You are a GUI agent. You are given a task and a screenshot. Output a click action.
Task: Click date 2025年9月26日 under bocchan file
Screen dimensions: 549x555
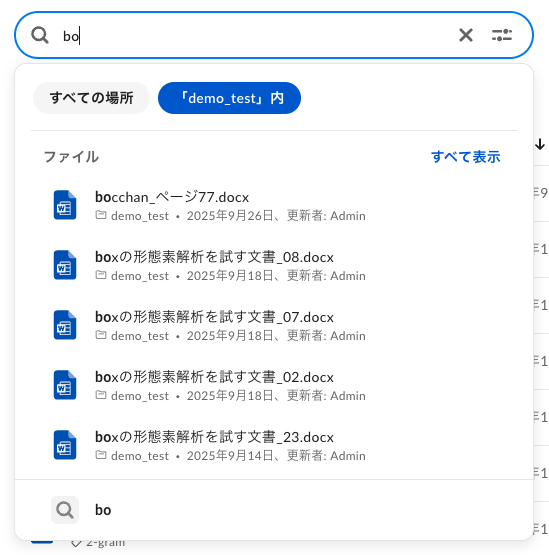coord(230,216)
